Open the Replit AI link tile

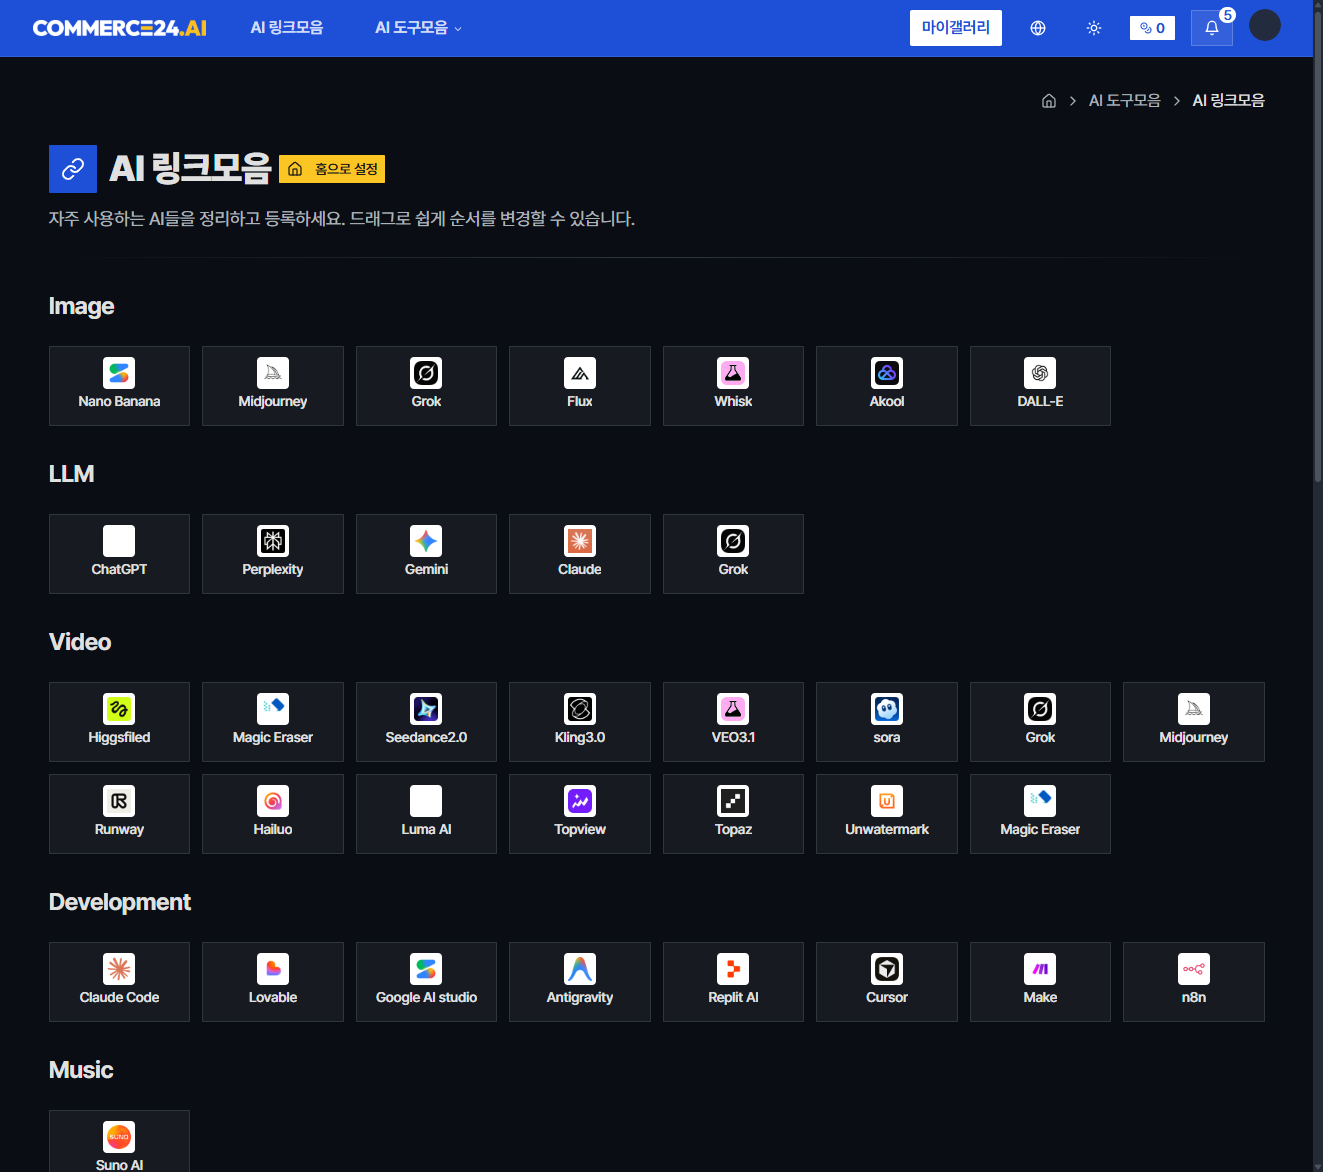tap(733, 982)
